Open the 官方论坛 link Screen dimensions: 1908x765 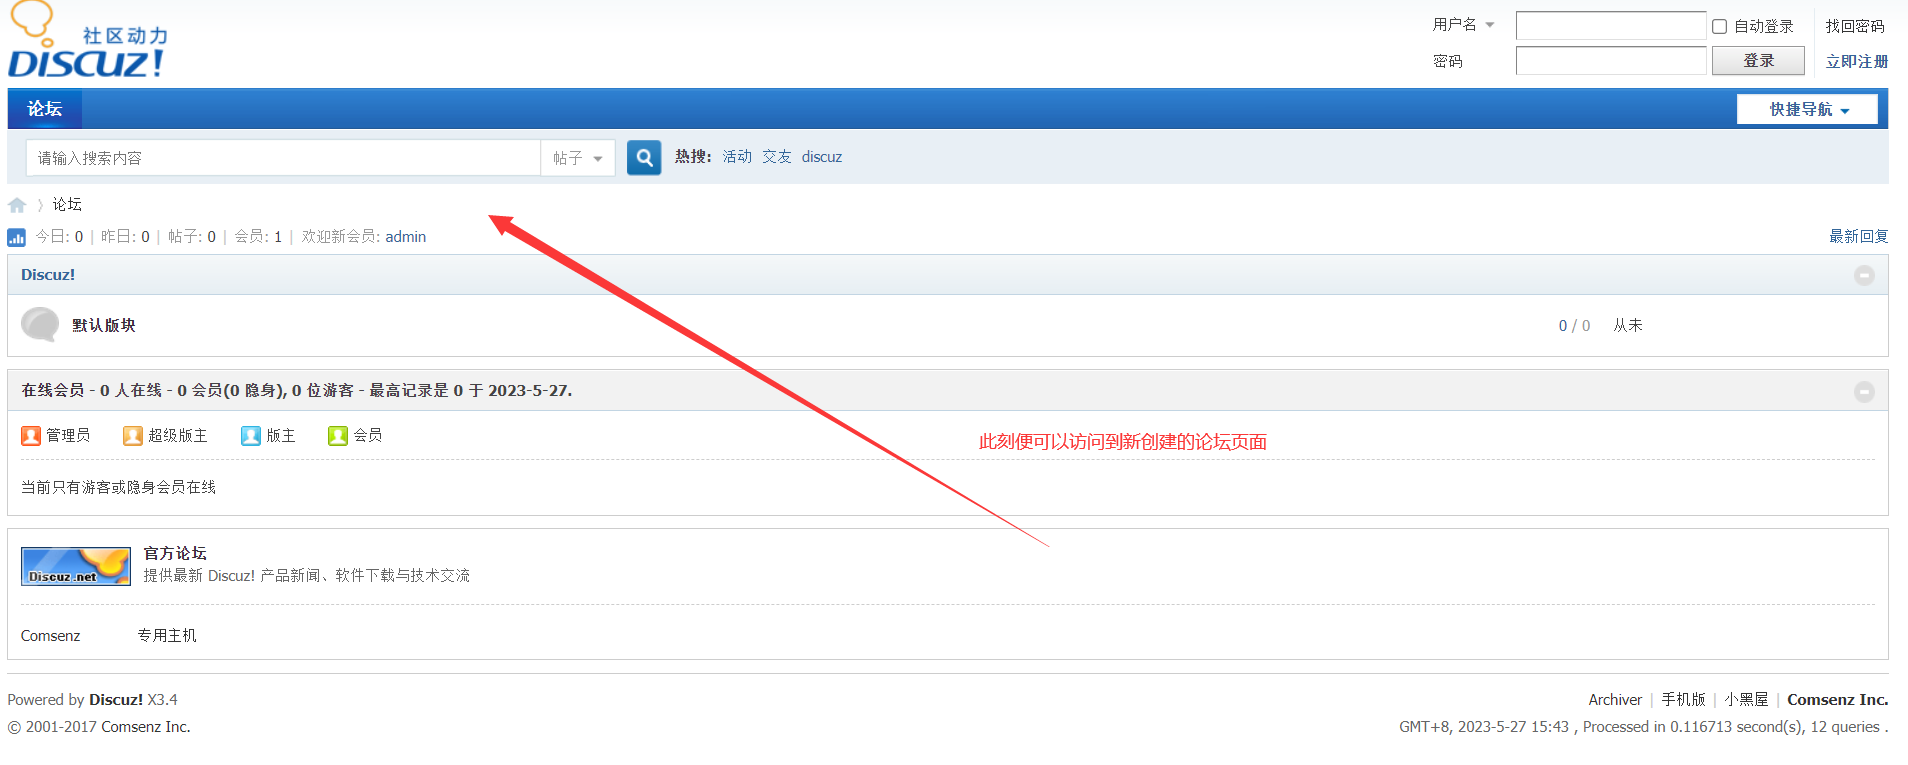point(175,553)
